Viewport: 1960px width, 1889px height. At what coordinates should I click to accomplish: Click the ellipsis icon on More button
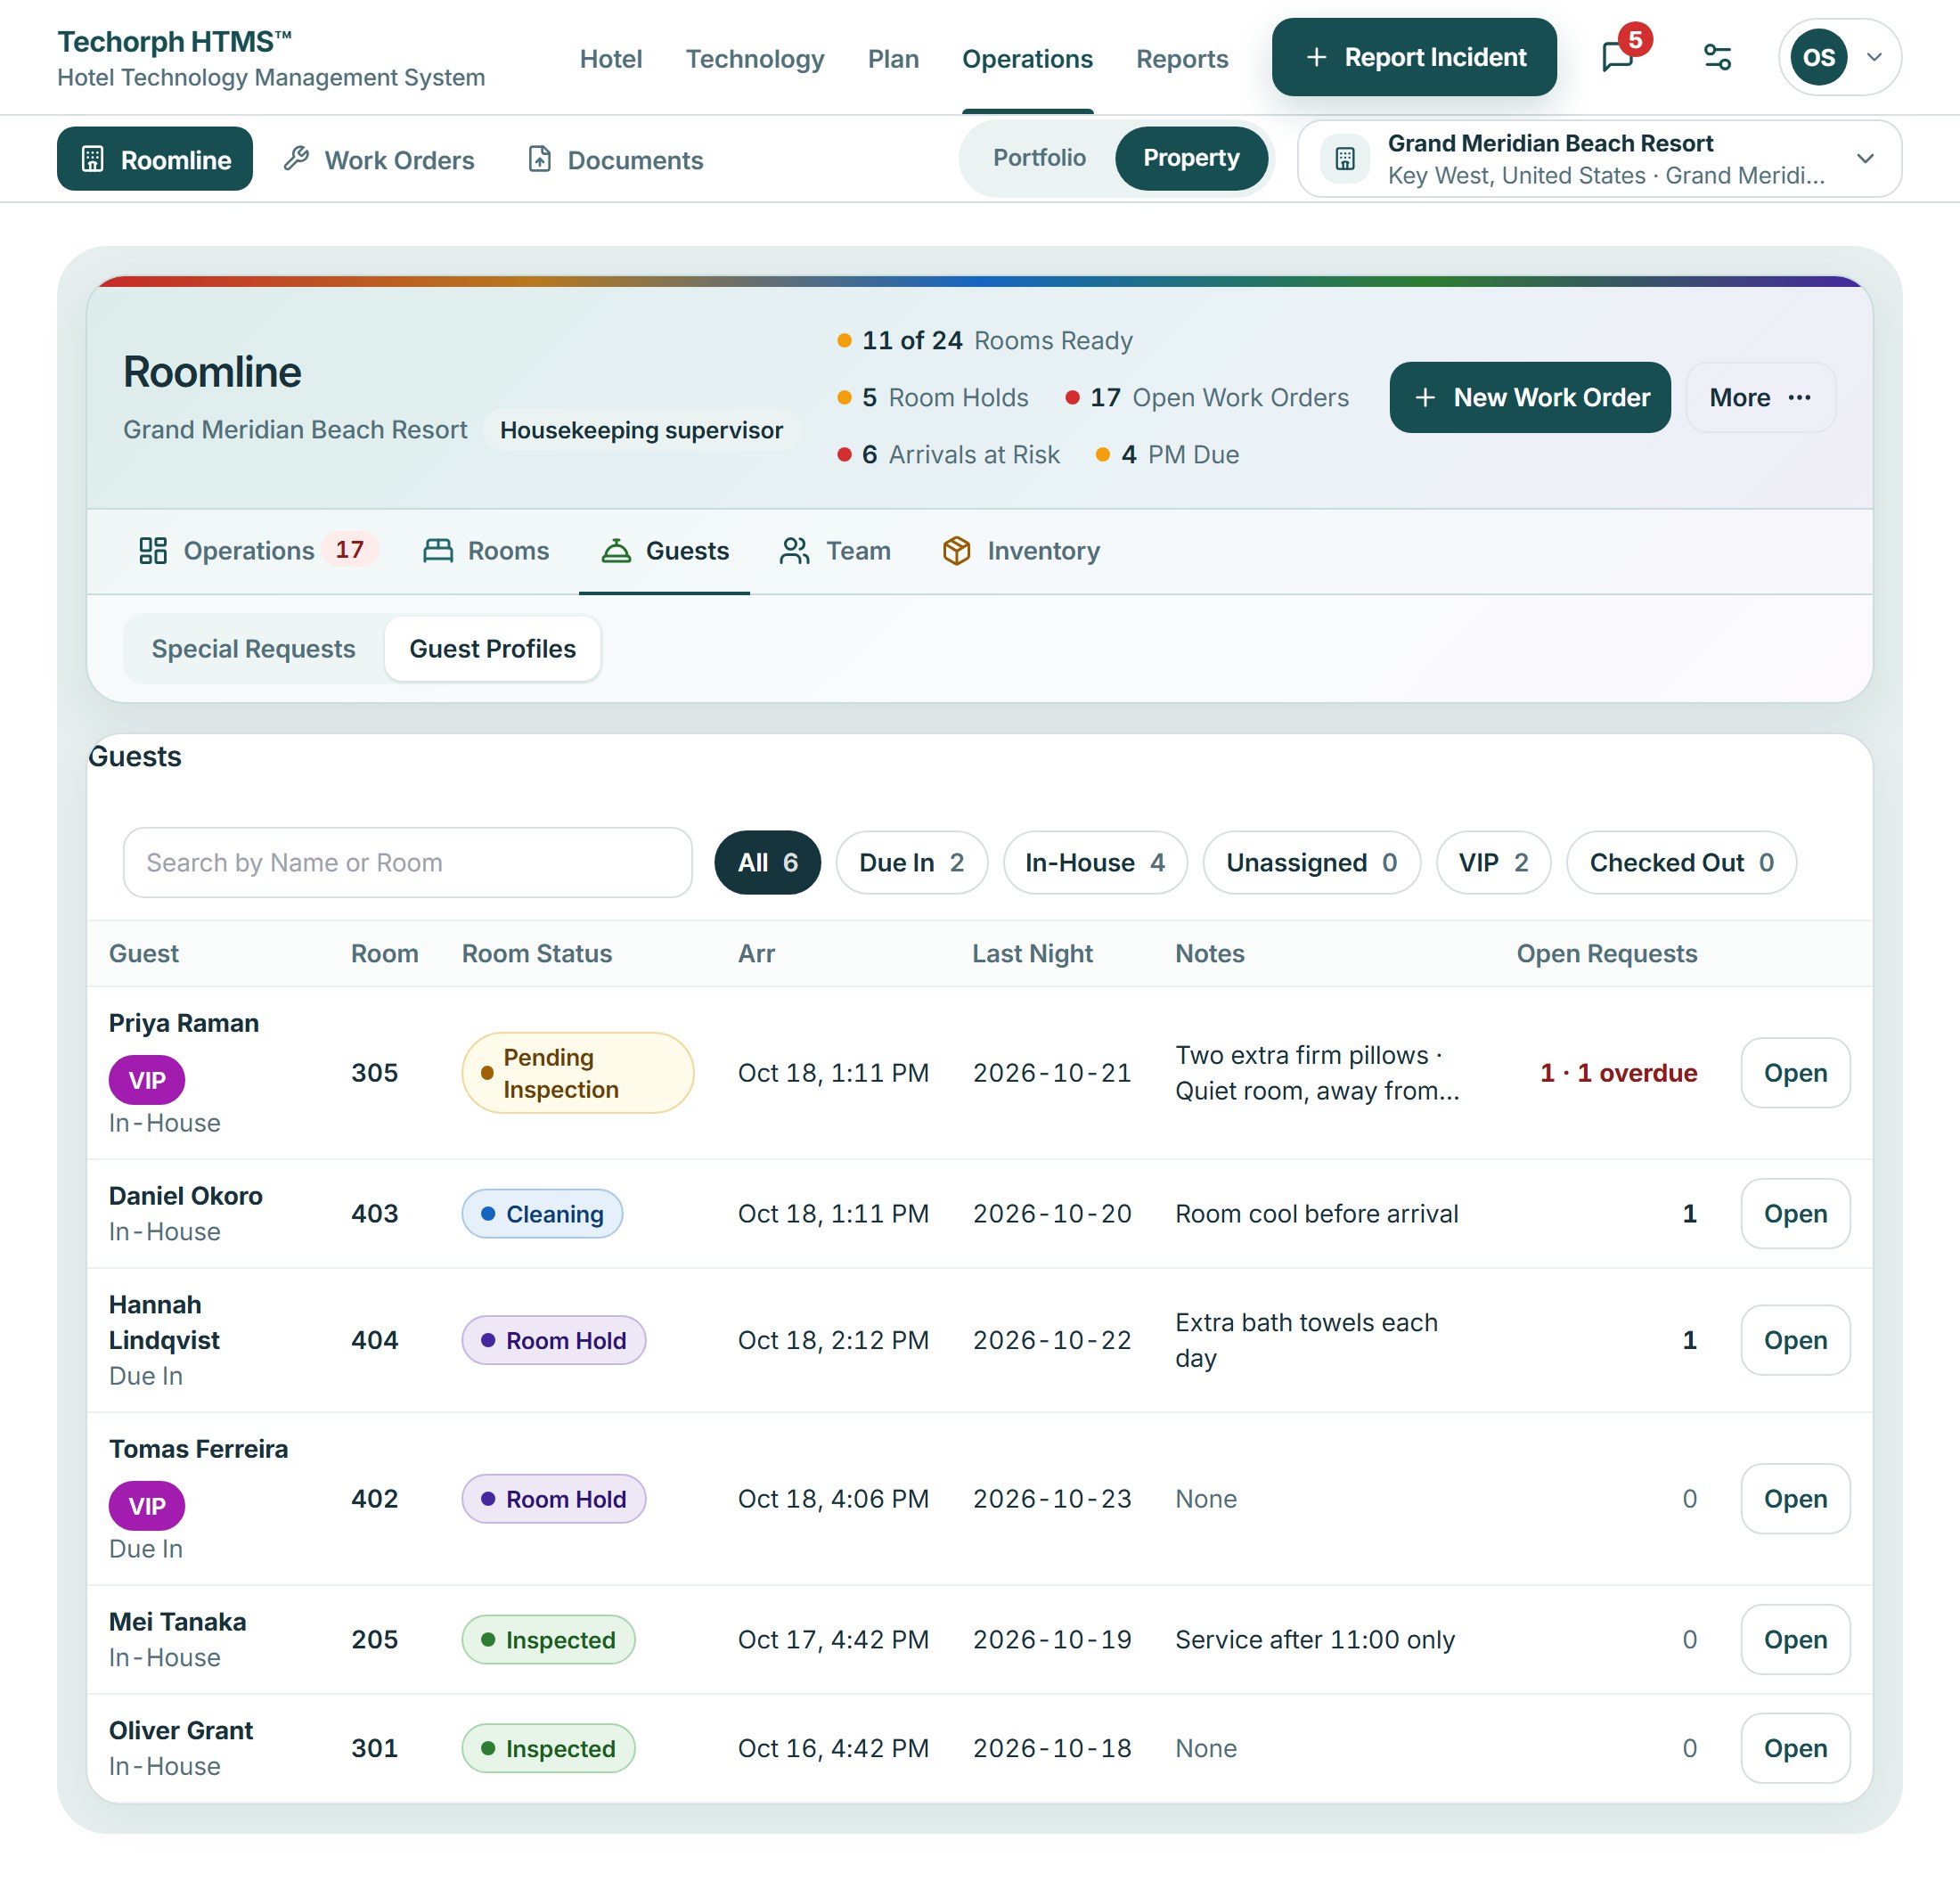(x=1799, y=397)
